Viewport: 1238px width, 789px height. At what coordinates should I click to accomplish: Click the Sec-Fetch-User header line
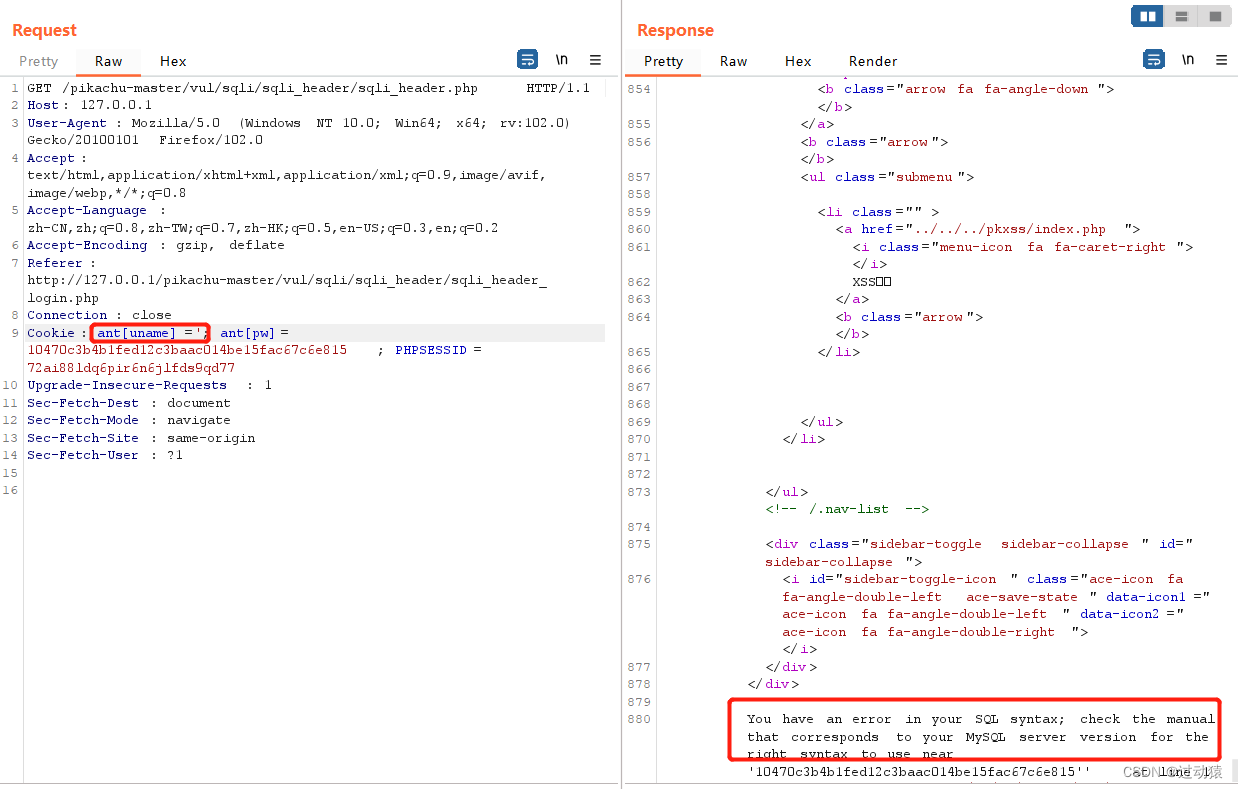(105, 455)
